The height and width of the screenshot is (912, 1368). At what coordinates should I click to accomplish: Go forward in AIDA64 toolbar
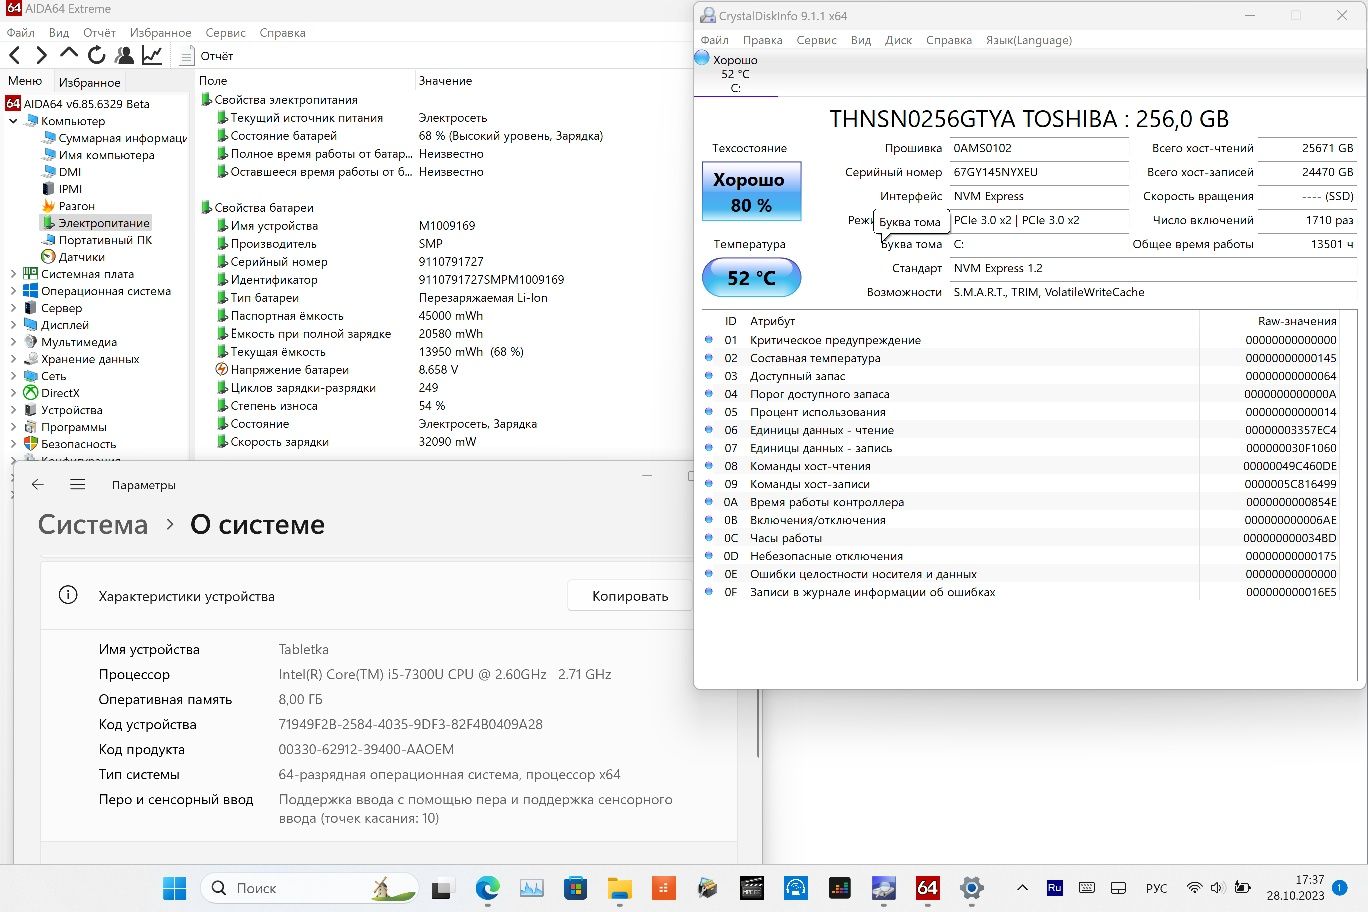pos(41,56)
